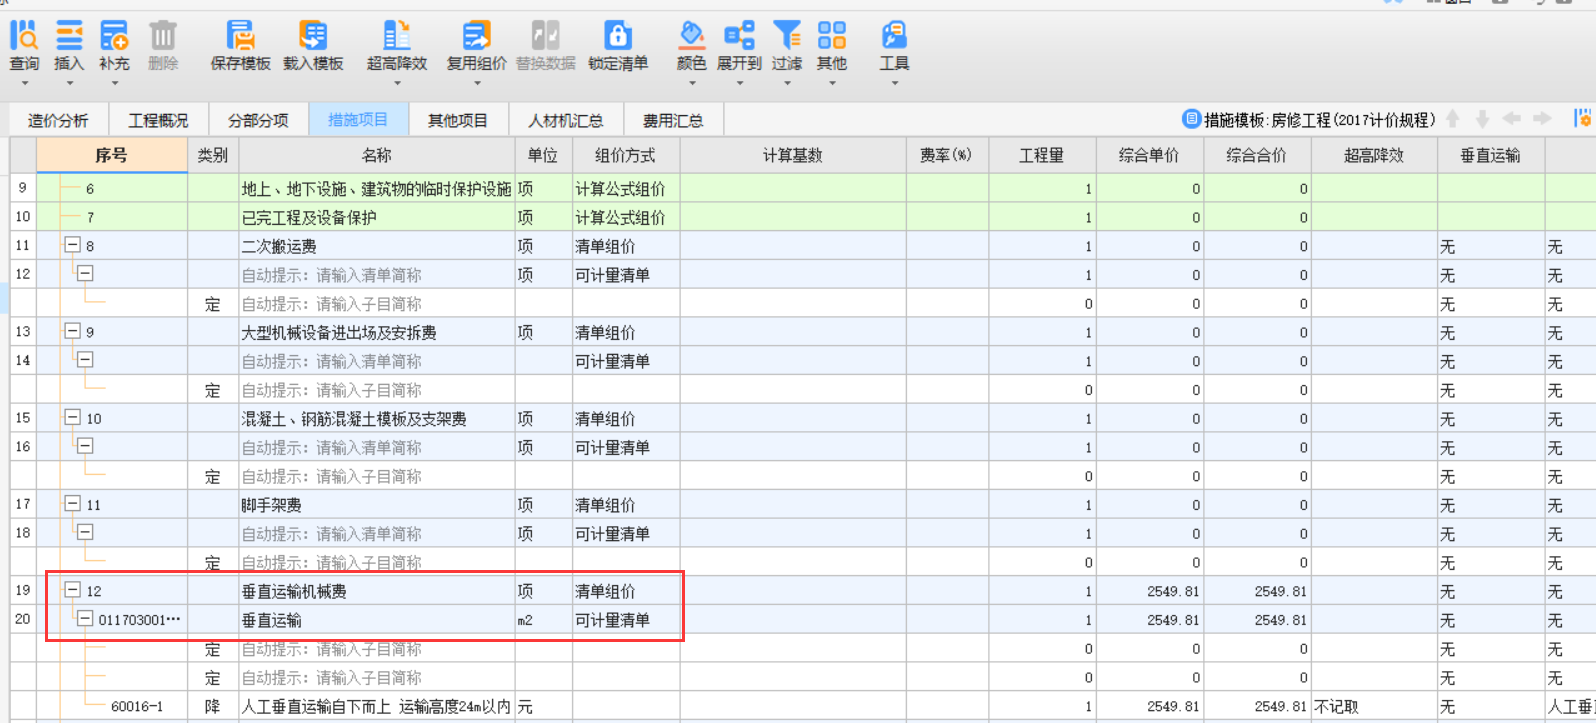Open the 颜色 (Color) picker tool
1596x723 pixels.
(x=691, y=46)
